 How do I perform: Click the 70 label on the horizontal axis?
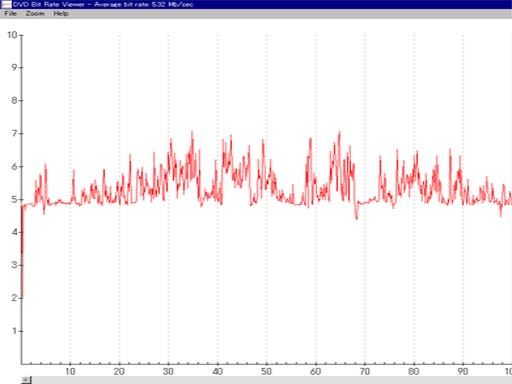point(365,371)
